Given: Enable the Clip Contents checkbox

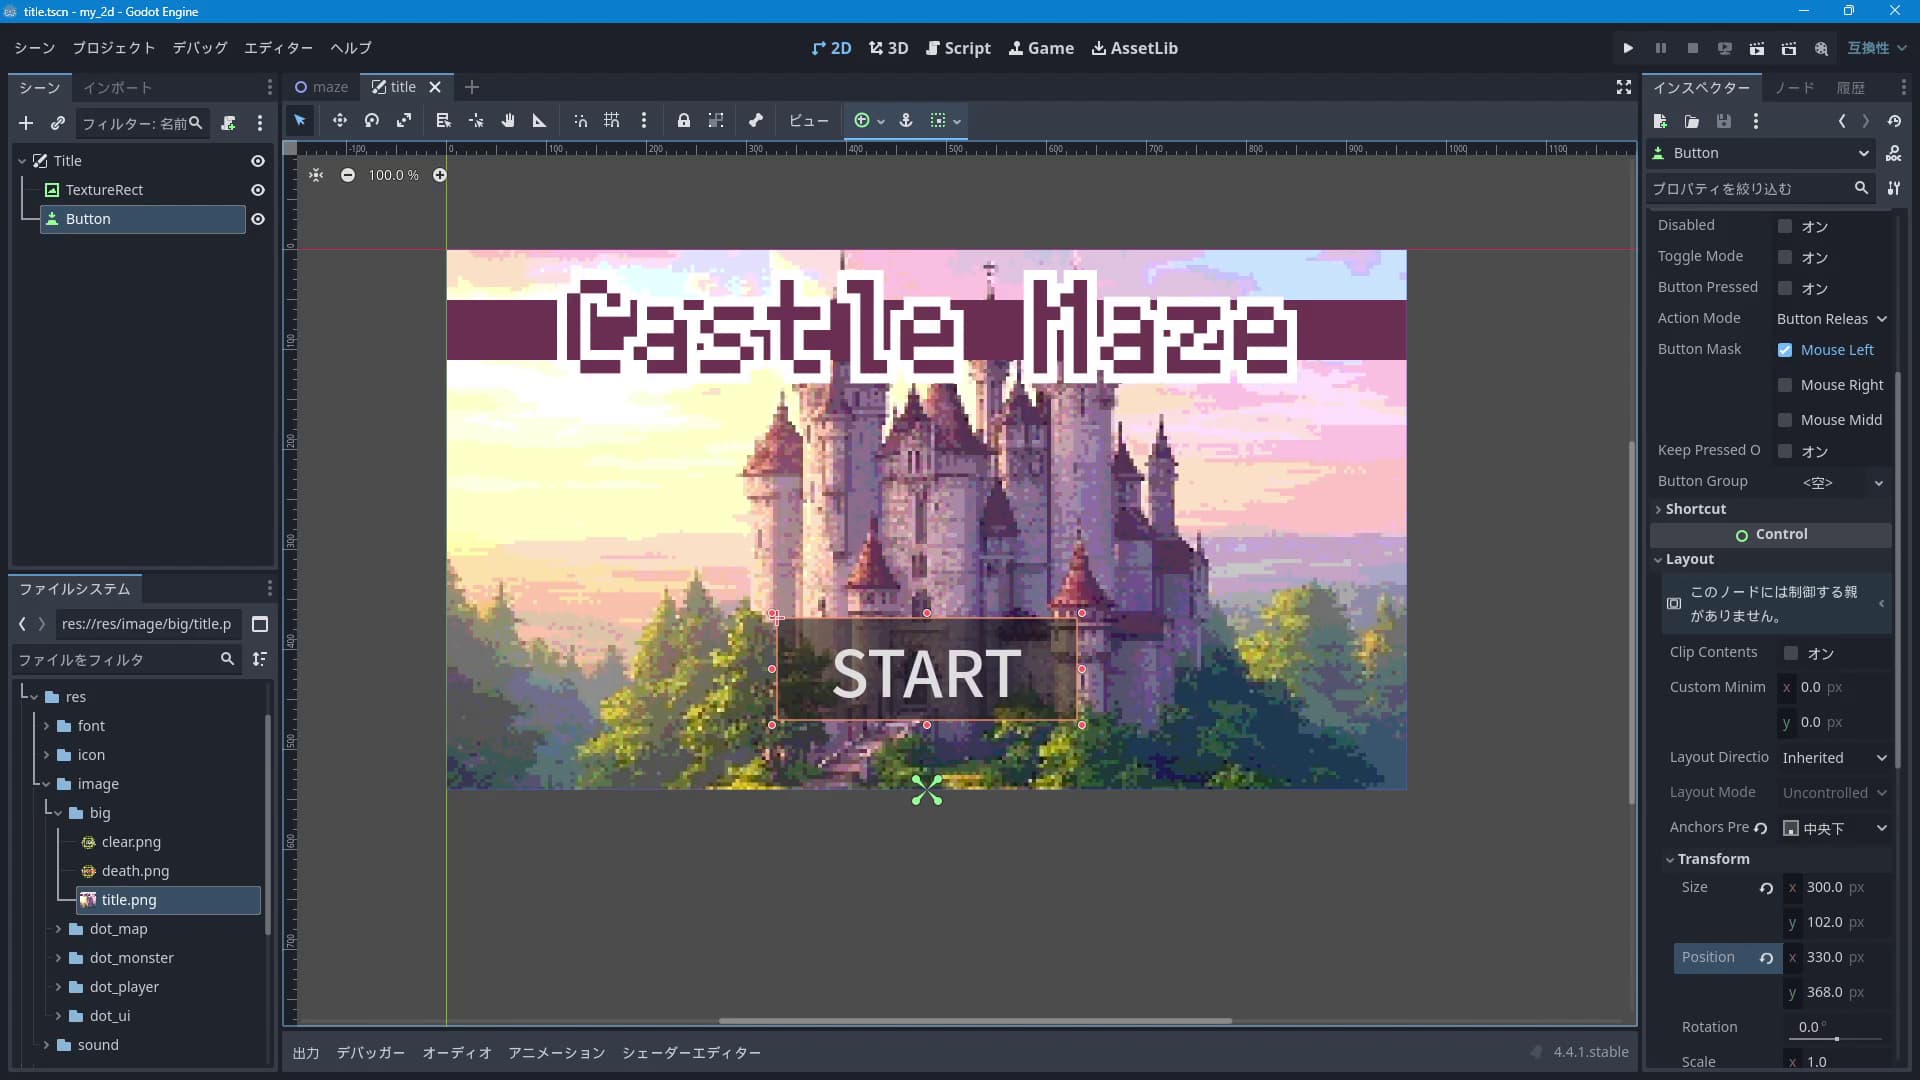Looking at the screenshot, I should pyautogui.click(x=1791, y=653).
